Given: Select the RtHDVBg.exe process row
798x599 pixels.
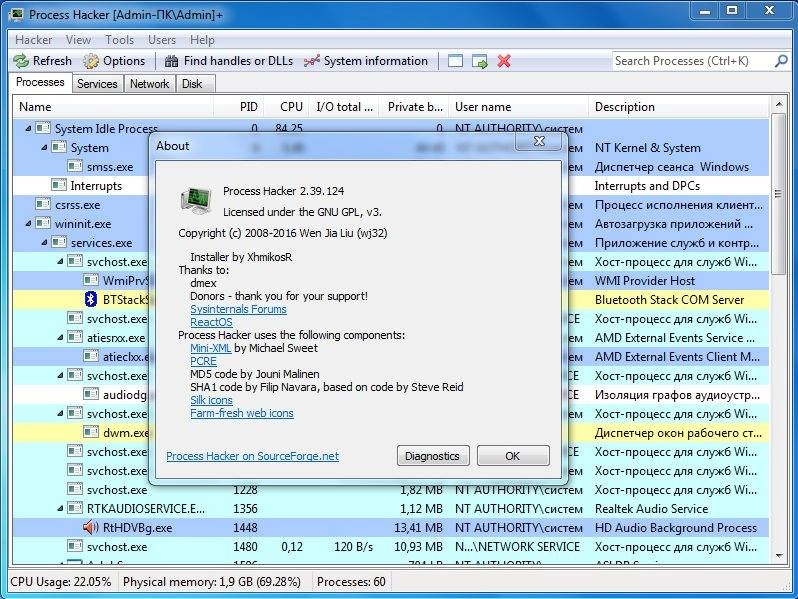Looking at the screenshot, I should coord(391,528).
